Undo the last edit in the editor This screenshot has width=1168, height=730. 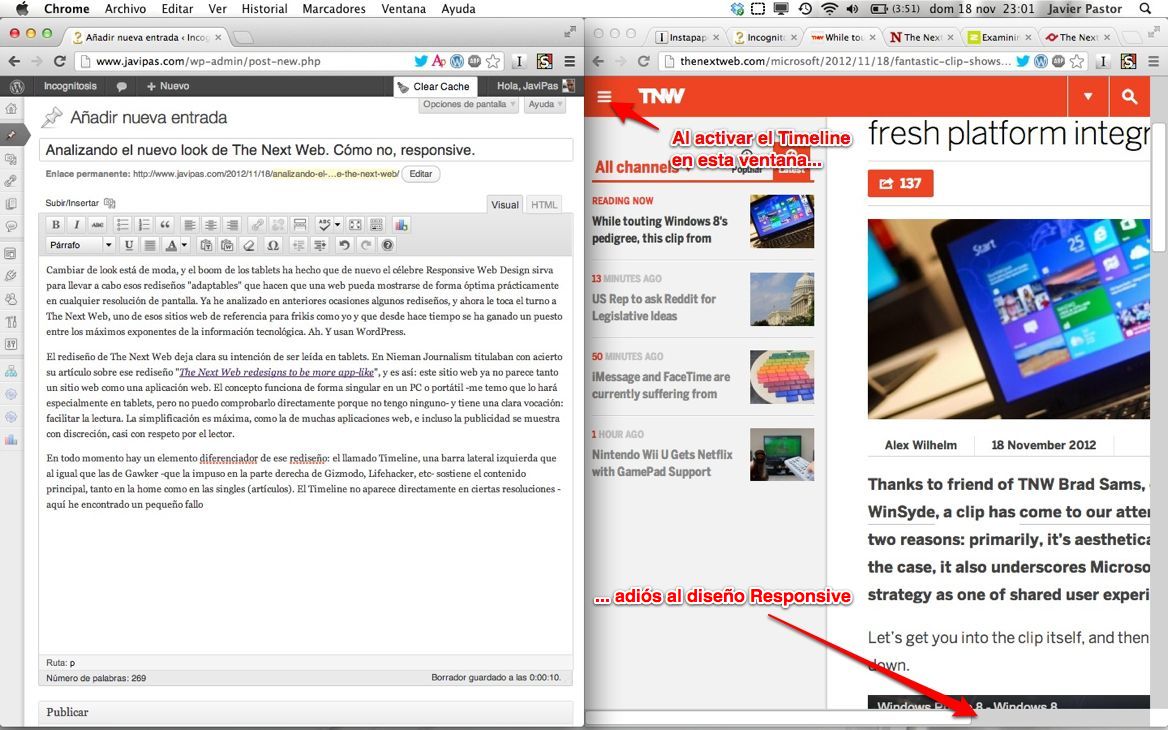pyautogui.click(x=344, y=244)
